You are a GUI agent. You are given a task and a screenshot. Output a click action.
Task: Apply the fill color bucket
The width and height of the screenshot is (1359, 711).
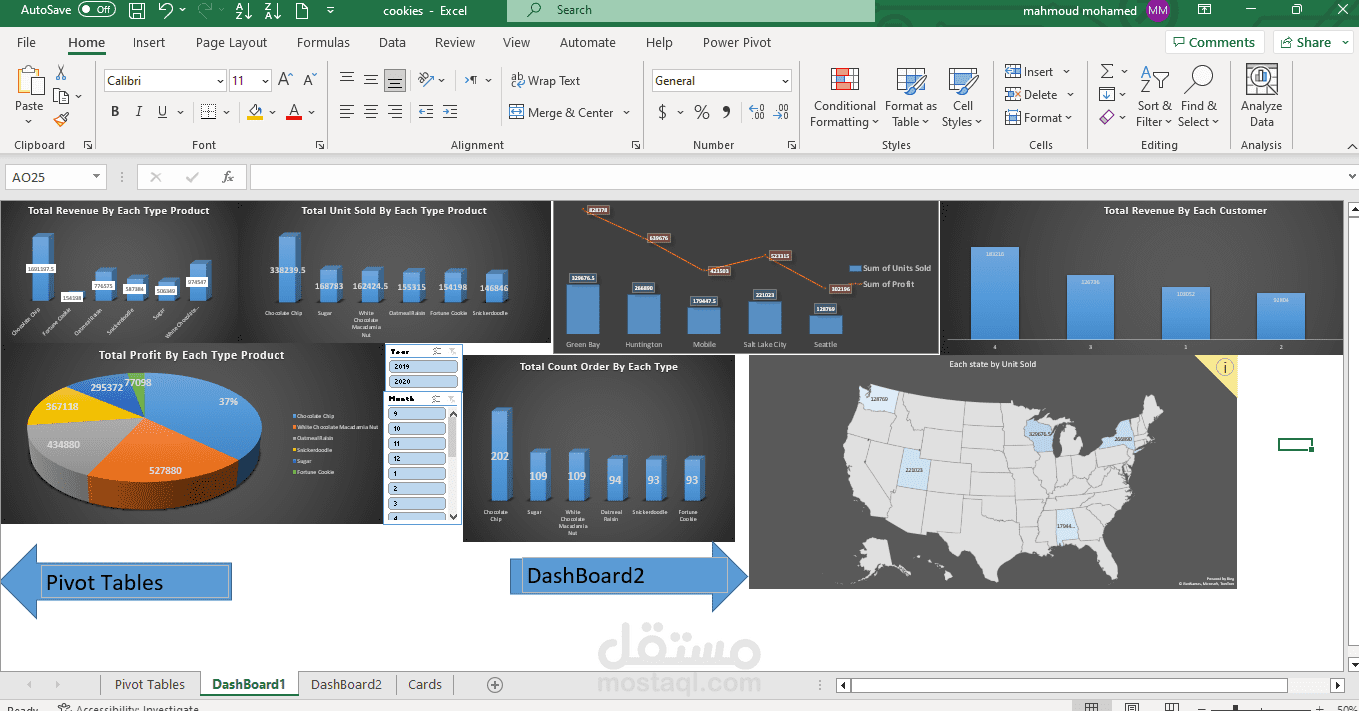(x=256, y=112)
